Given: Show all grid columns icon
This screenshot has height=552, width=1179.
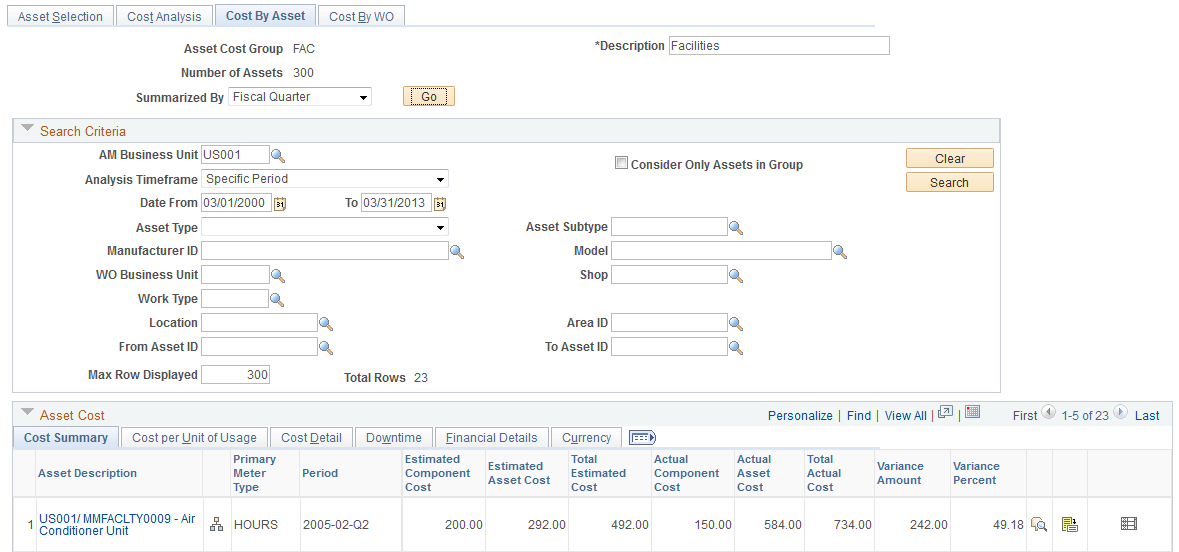Looking at the screenshot, I should [x=643, y=438].
